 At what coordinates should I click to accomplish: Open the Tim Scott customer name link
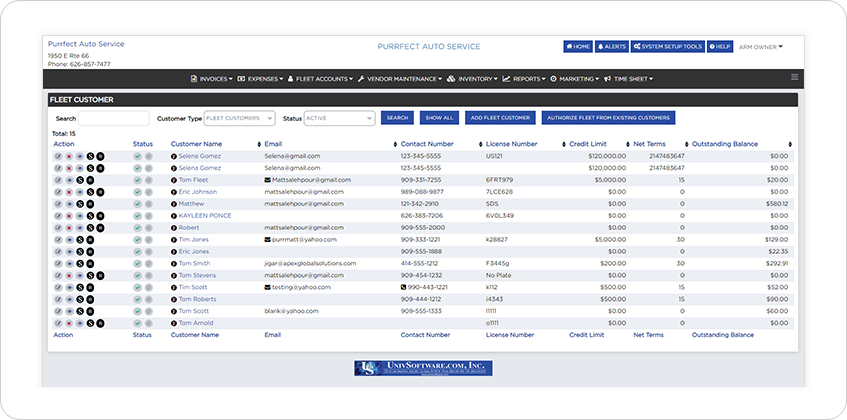[193, 287]
